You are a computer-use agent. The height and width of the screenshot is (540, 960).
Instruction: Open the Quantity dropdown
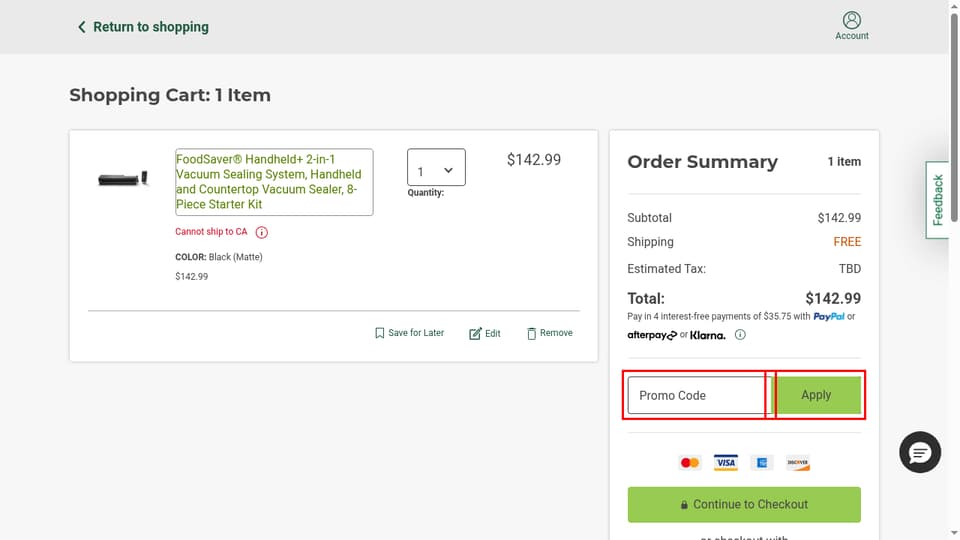436,167
